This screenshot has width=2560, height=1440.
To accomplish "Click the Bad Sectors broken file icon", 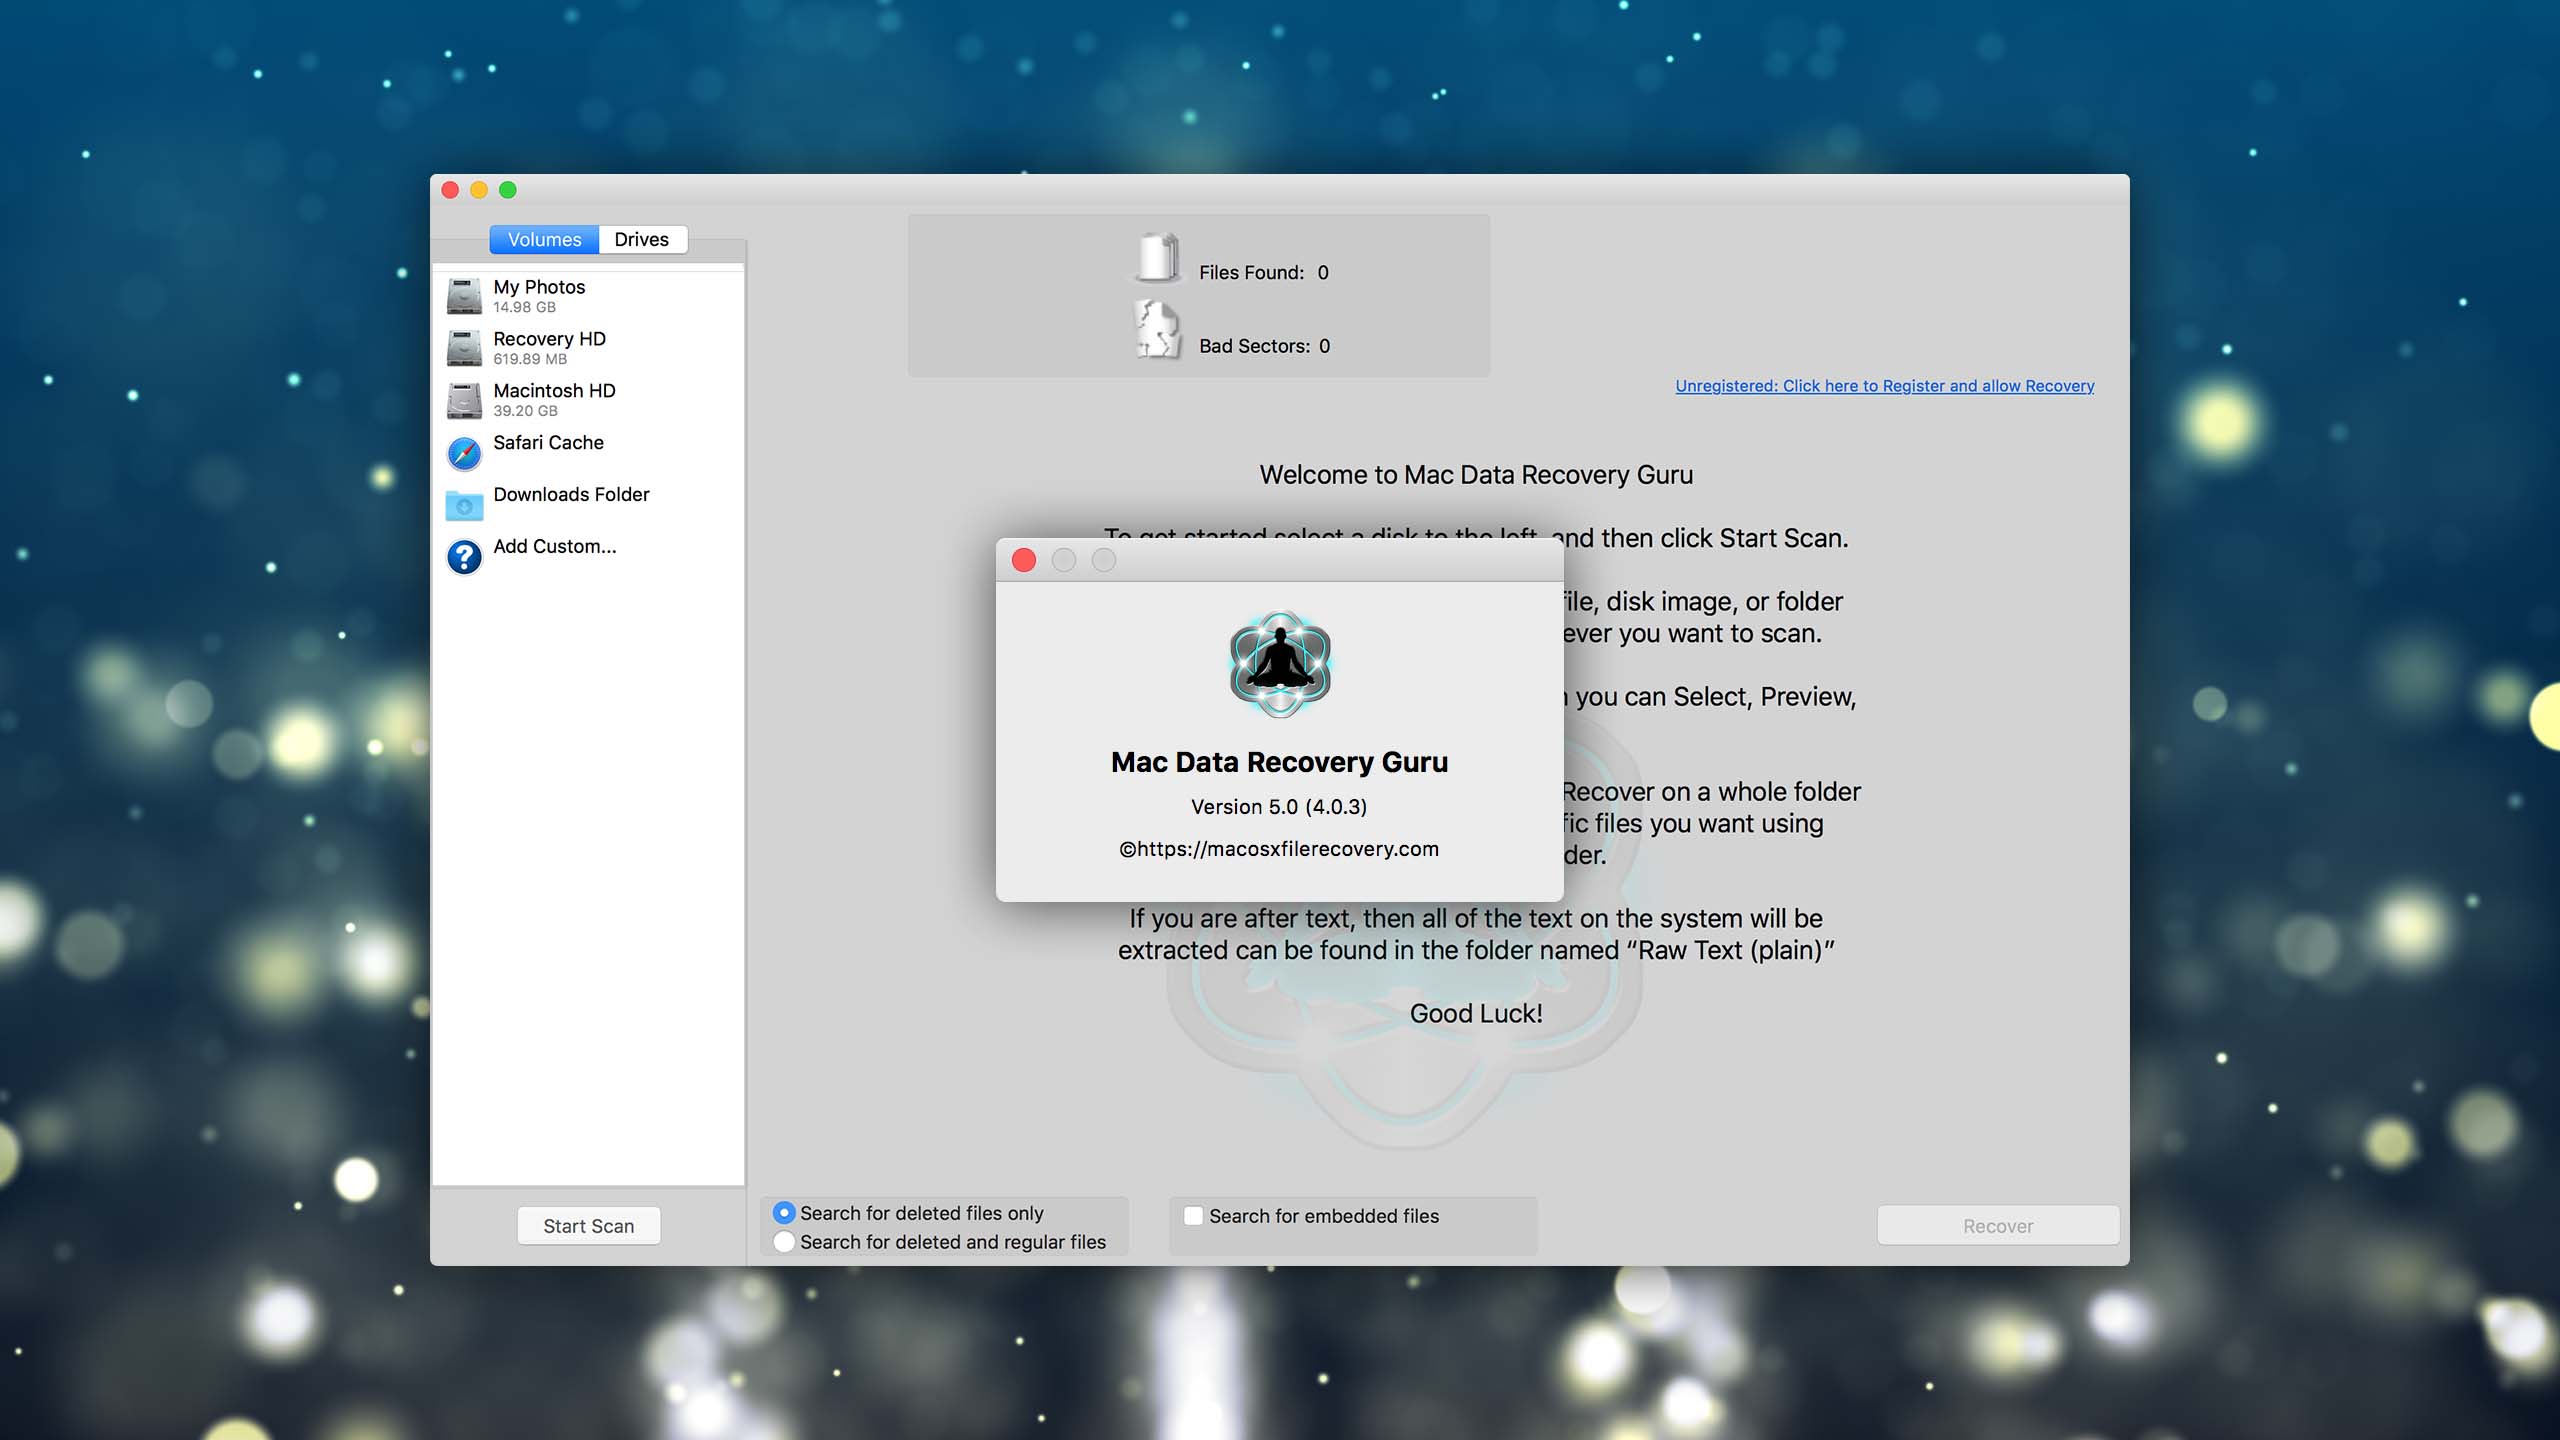I will [x=1158, y=329].
